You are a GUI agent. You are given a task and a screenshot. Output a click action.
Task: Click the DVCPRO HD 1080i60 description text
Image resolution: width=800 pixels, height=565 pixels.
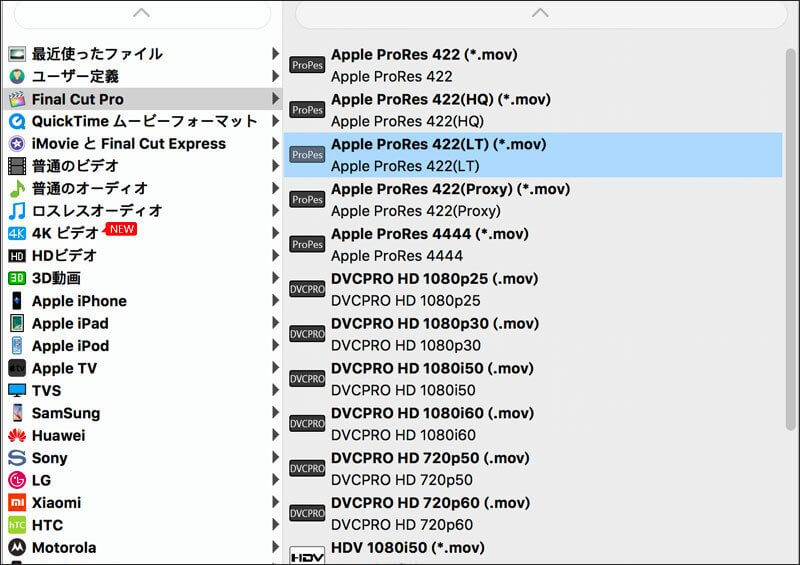coord(403,435)
